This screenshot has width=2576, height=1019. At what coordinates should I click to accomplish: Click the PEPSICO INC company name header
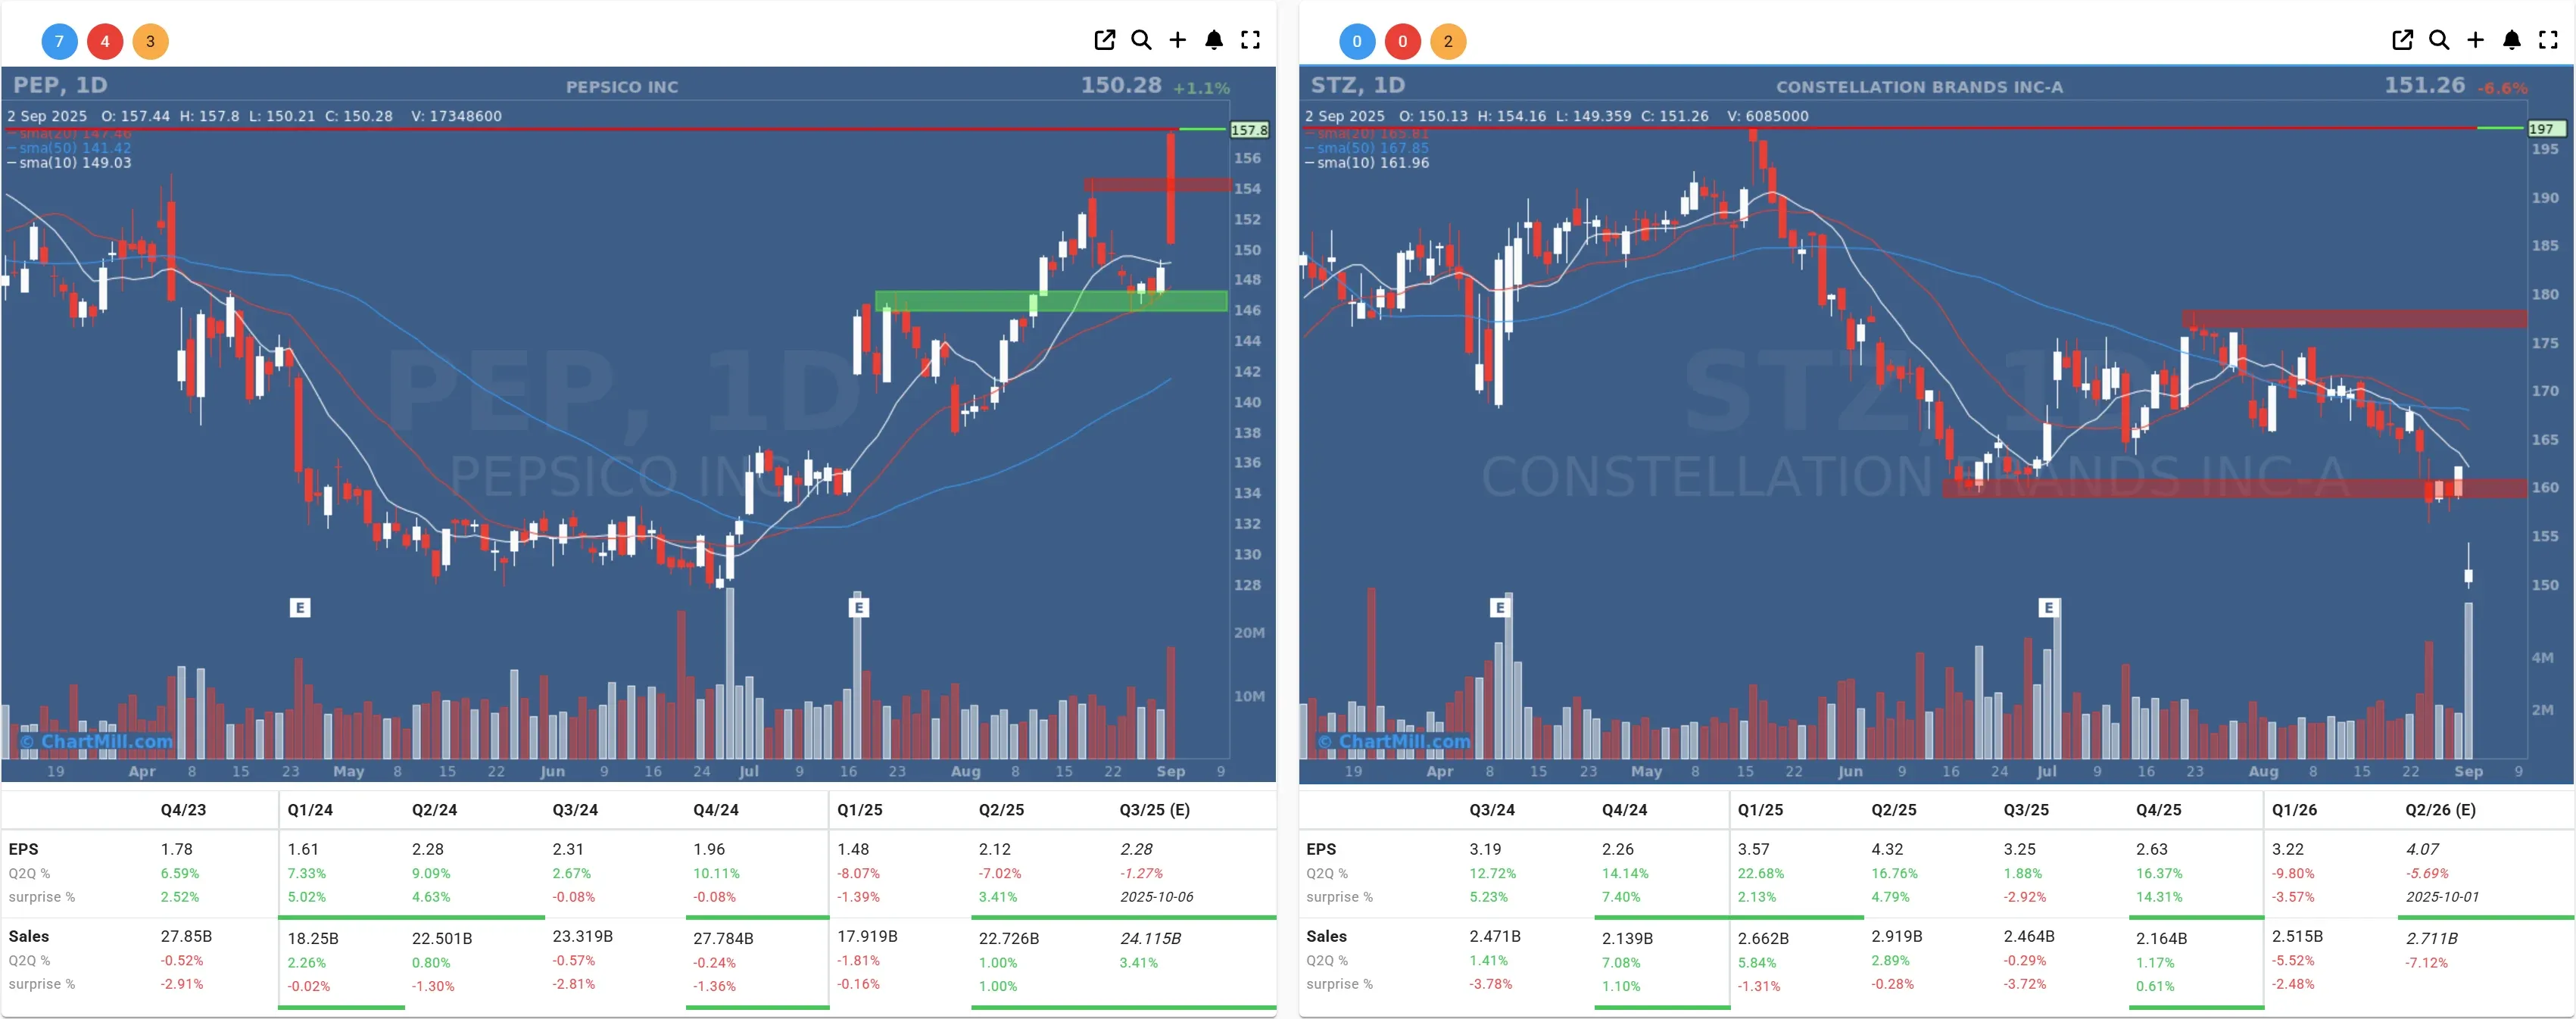622,87
